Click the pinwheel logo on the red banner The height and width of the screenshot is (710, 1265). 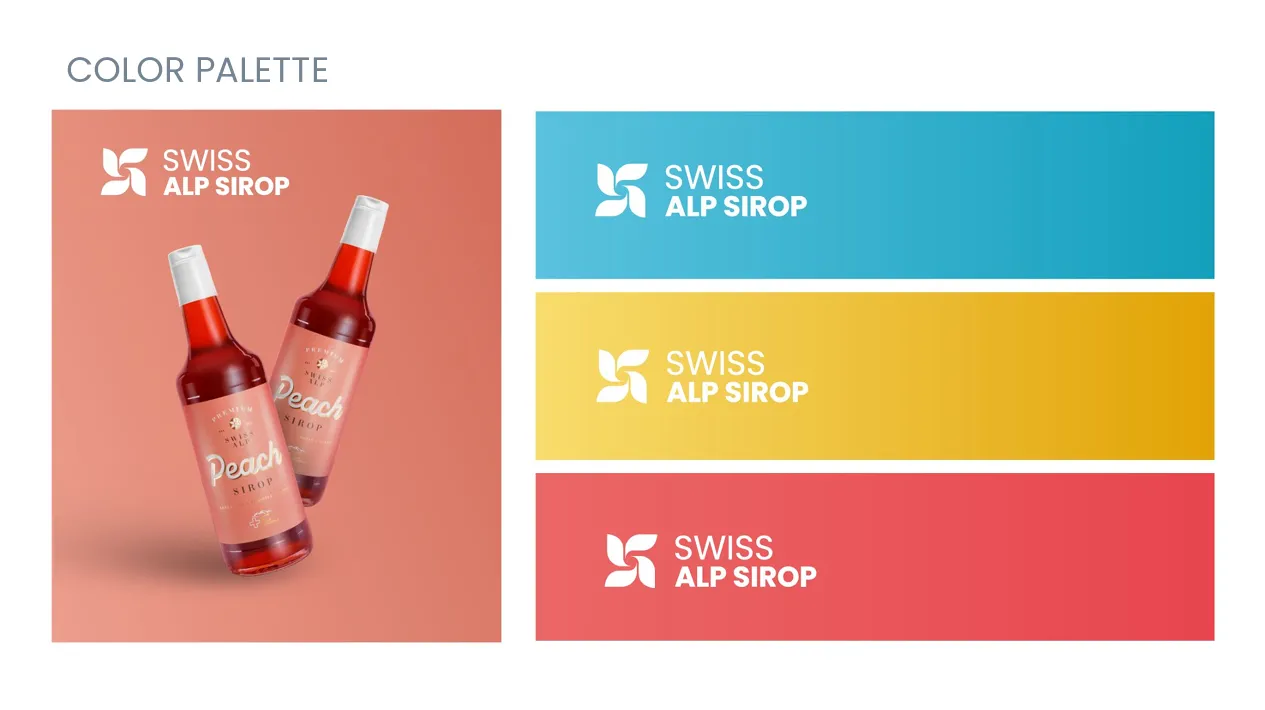point(630,561)
